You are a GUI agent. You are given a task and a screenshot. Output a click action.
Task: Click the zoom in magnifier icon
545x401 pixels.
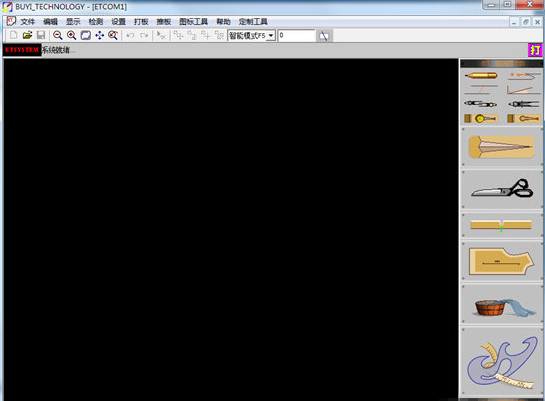(x=72, y=35)
